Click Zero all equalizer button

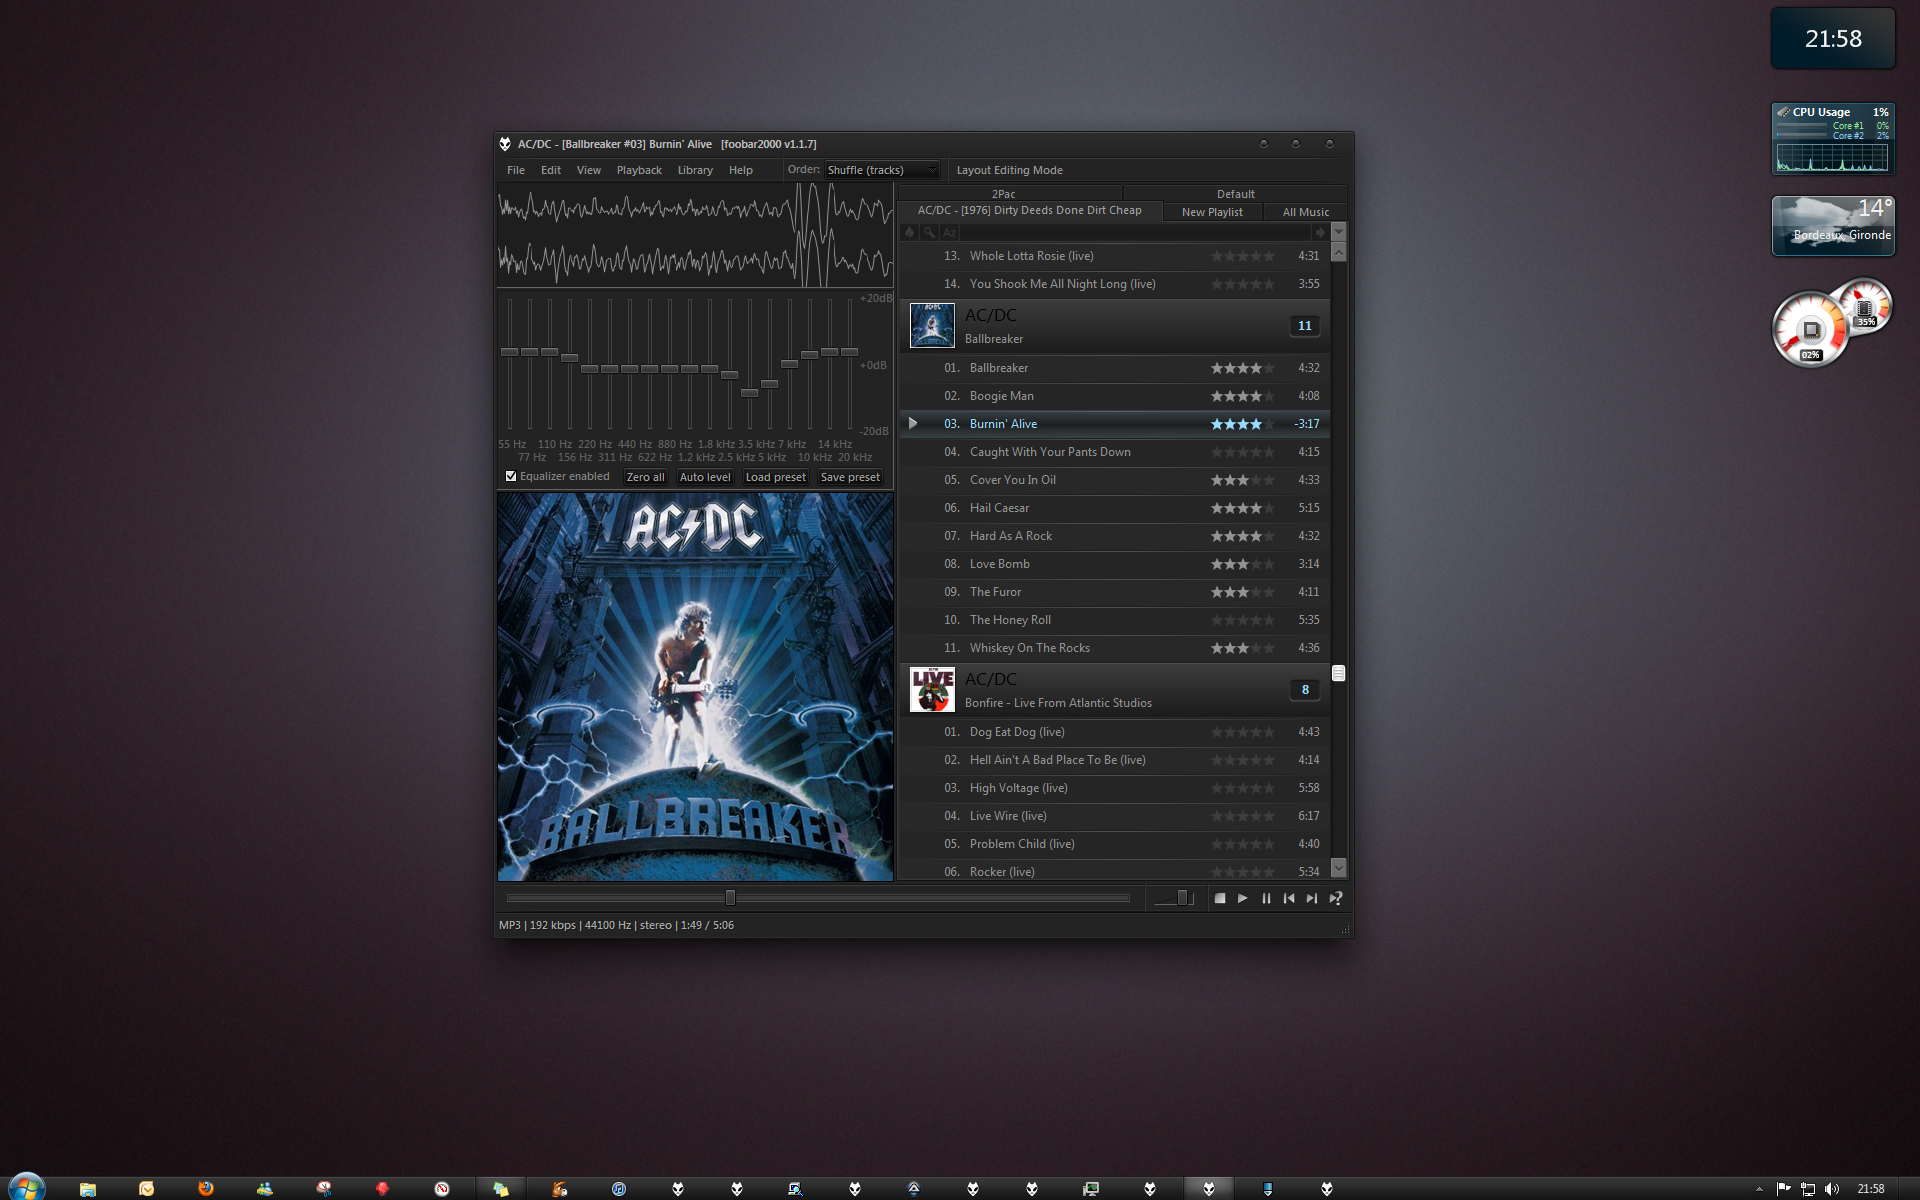[x=645, y=477]
